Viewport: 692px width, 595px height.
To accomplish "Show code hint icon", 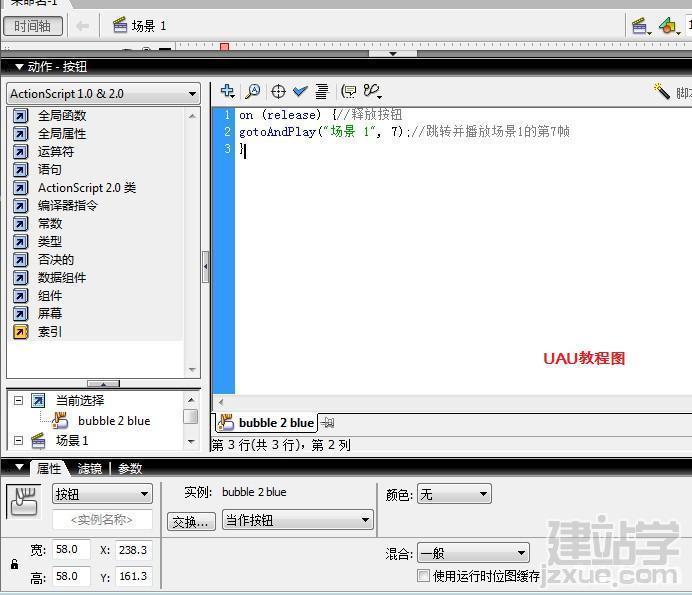I will [x=349, y=91].
